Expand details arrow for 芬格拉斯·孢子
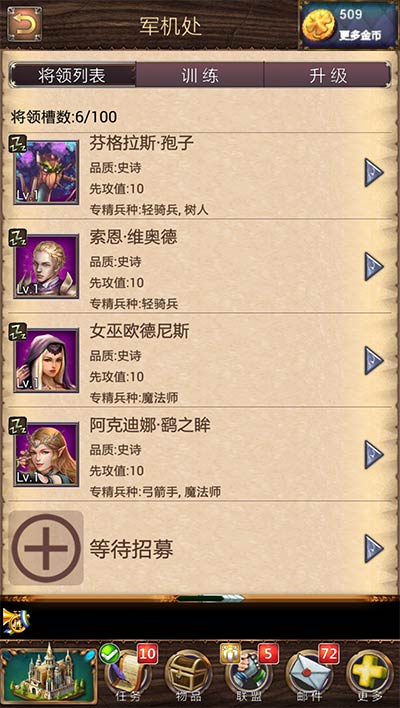The image size is (400, 708). (374, 172)
